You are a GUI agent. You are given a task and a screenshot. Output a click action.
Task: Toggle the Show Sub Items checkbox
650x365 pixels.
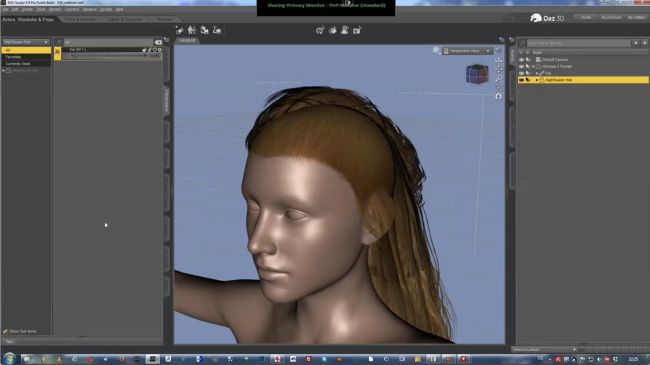tap(5, 331)
